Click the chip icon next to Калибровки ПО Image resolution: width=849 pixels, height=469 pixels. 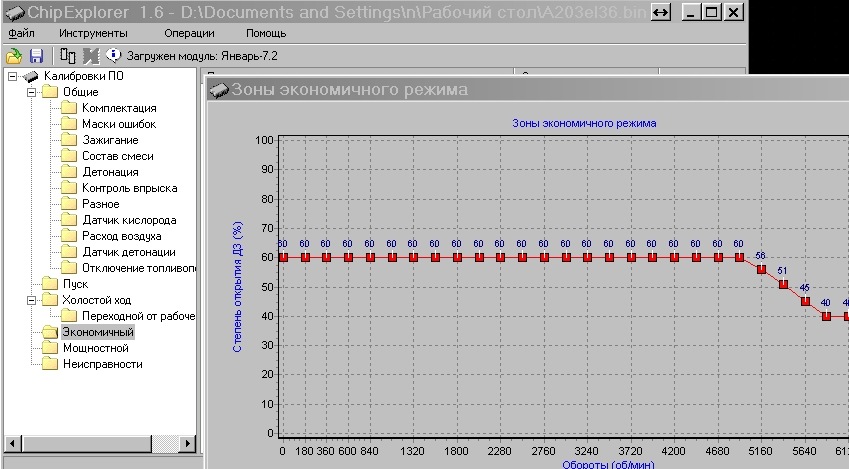coord(31,76)
